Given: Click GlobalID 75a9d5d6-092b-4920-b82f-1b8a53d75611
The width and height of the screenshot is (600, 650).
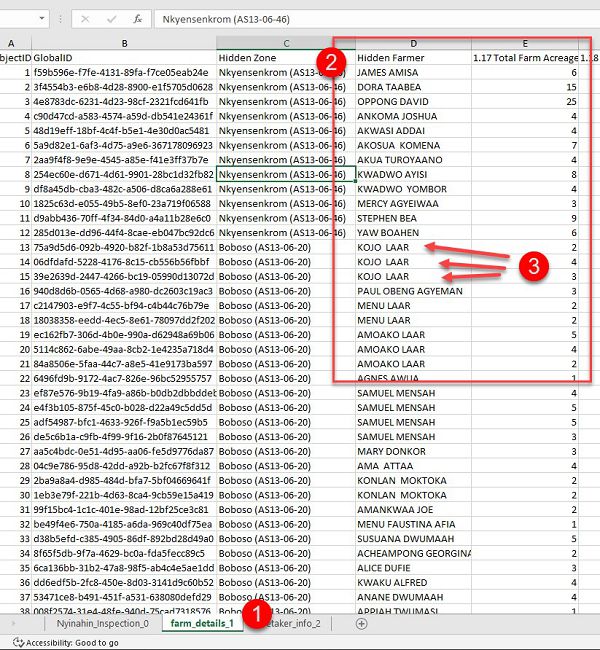Looking at the screenshot, I should pos(124,247).
